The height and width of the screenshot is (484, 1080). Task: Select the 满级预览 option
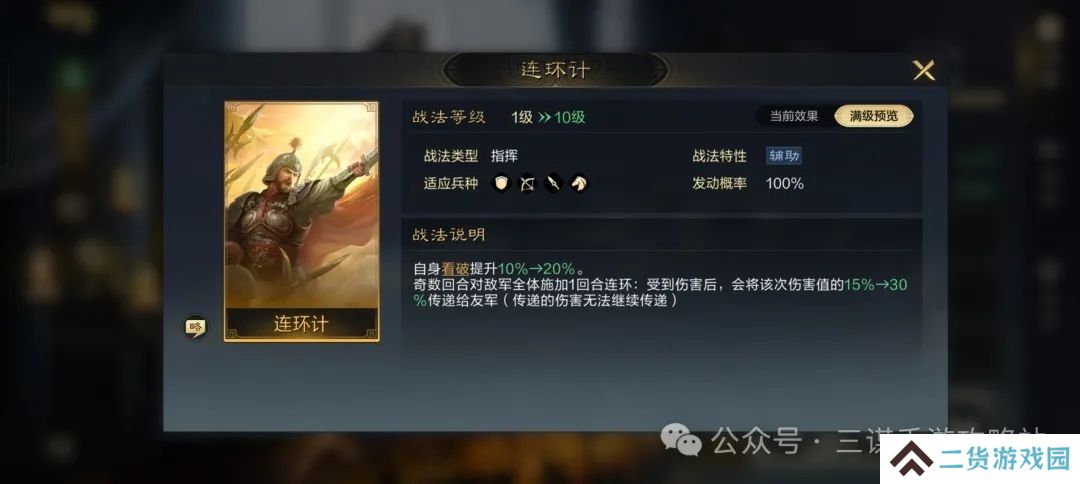click(x=874, y=116)
